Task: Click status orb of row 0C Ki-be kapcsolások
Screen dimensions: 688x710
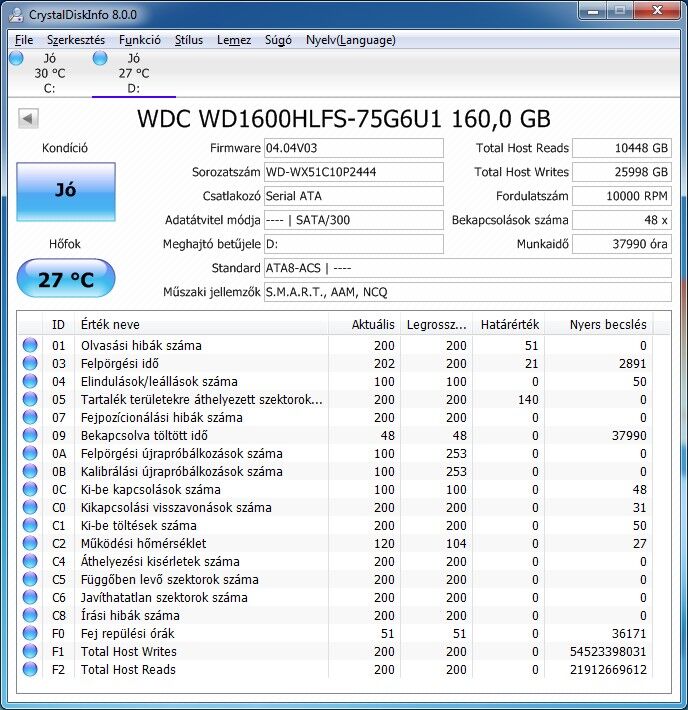Action: pos(30,489)
